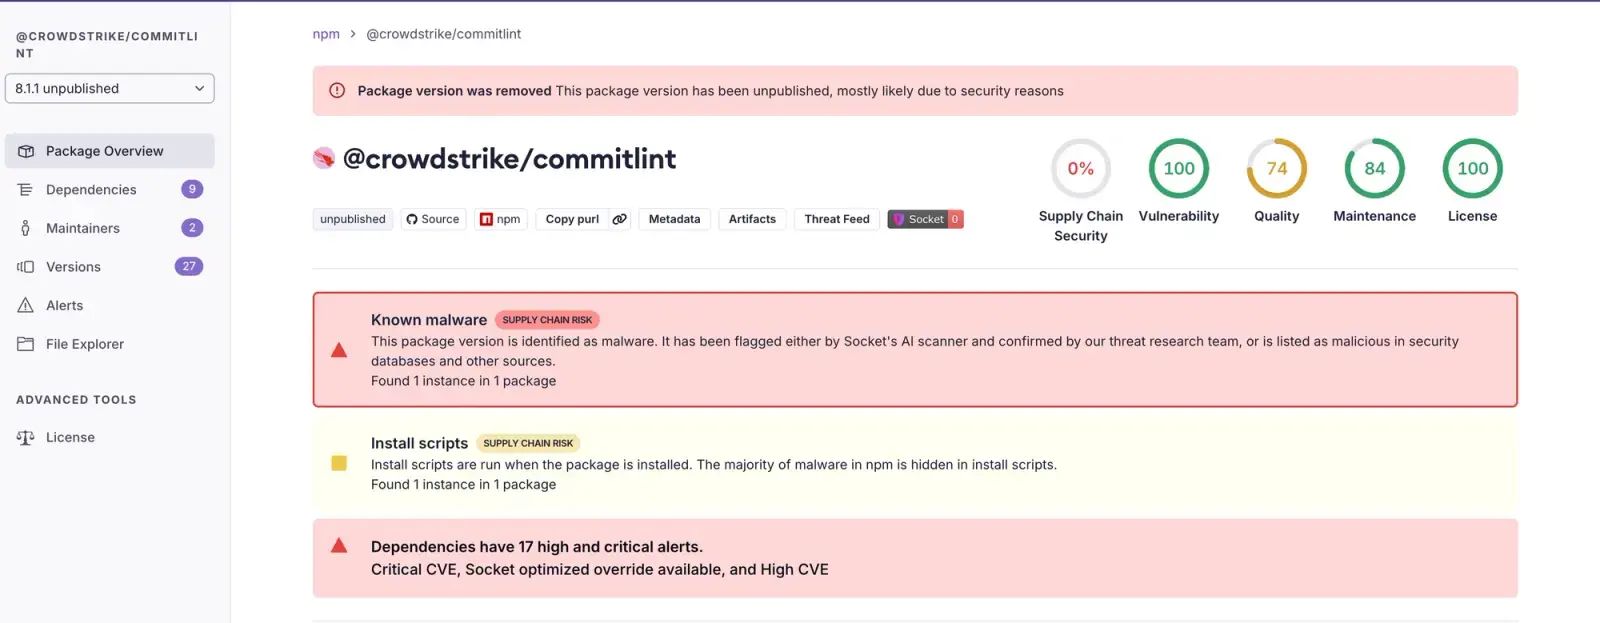Click Dependencies have 17 high alerts text
This screenshot has height=623, width=1600.
pyautogui.click(x=537, y=547)
